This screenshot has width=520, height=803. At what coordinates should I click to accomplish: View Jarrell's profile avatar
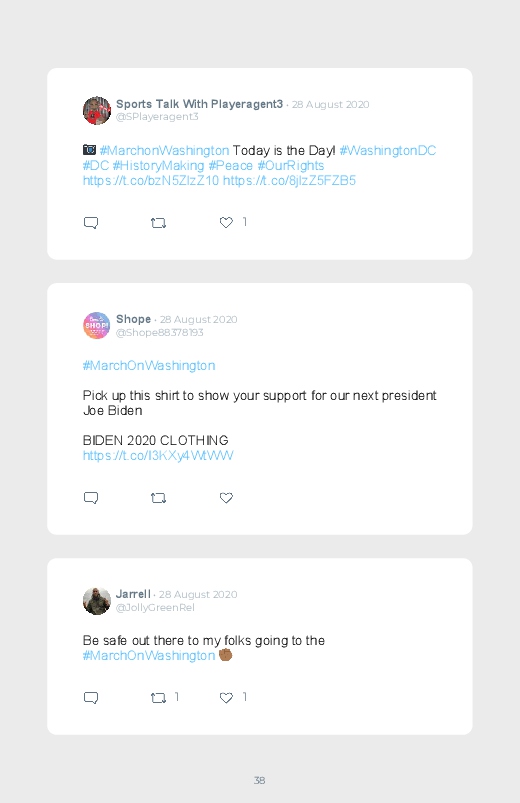pos(97,601)
